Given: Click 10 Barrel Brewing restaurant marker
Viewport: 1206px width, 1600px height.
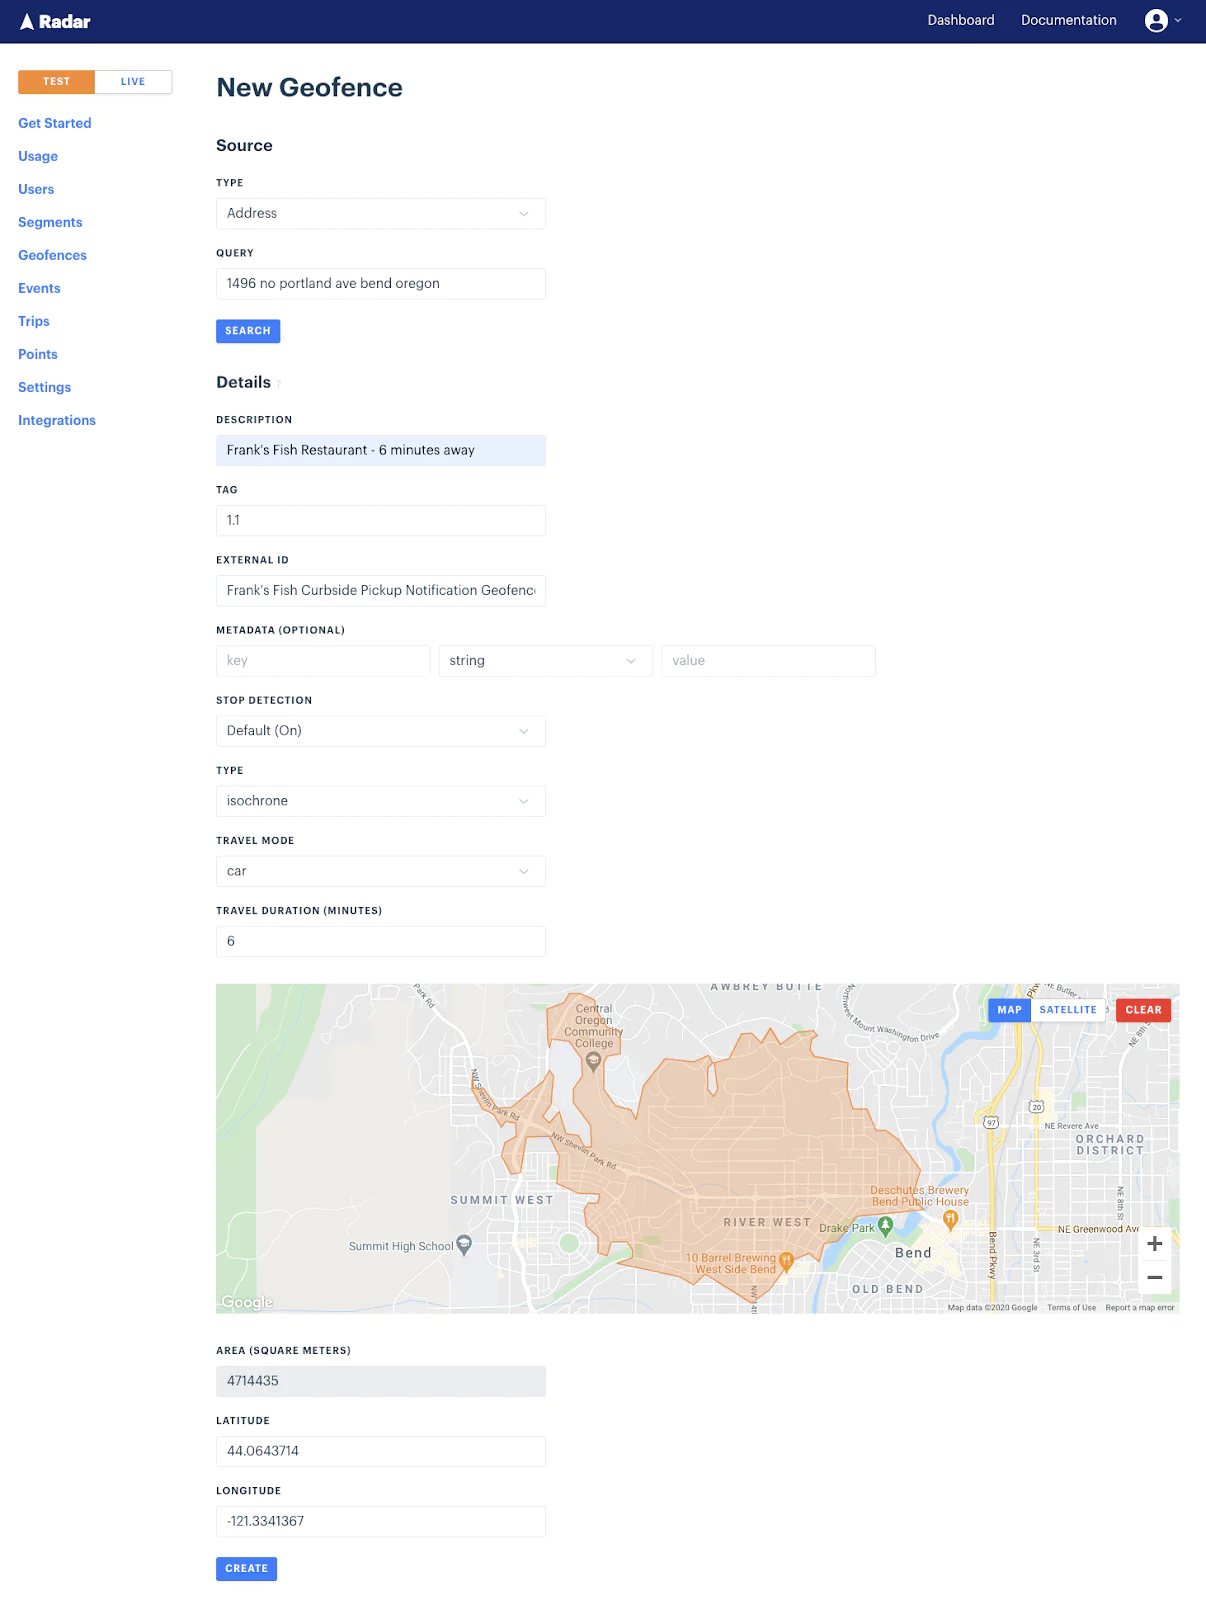Looking at the screenshot, I should point(786,1261).
